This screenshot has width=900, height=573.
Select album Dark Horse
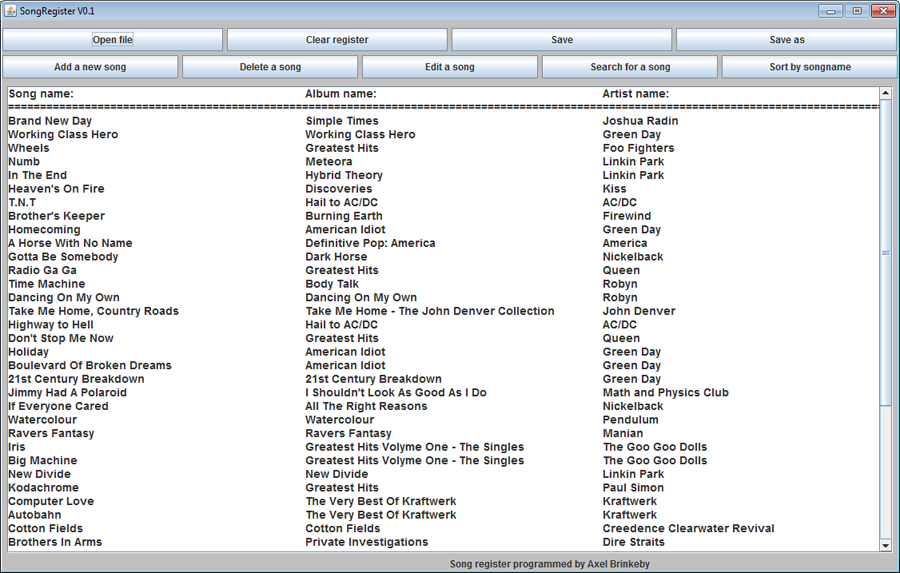click(336, 257)
